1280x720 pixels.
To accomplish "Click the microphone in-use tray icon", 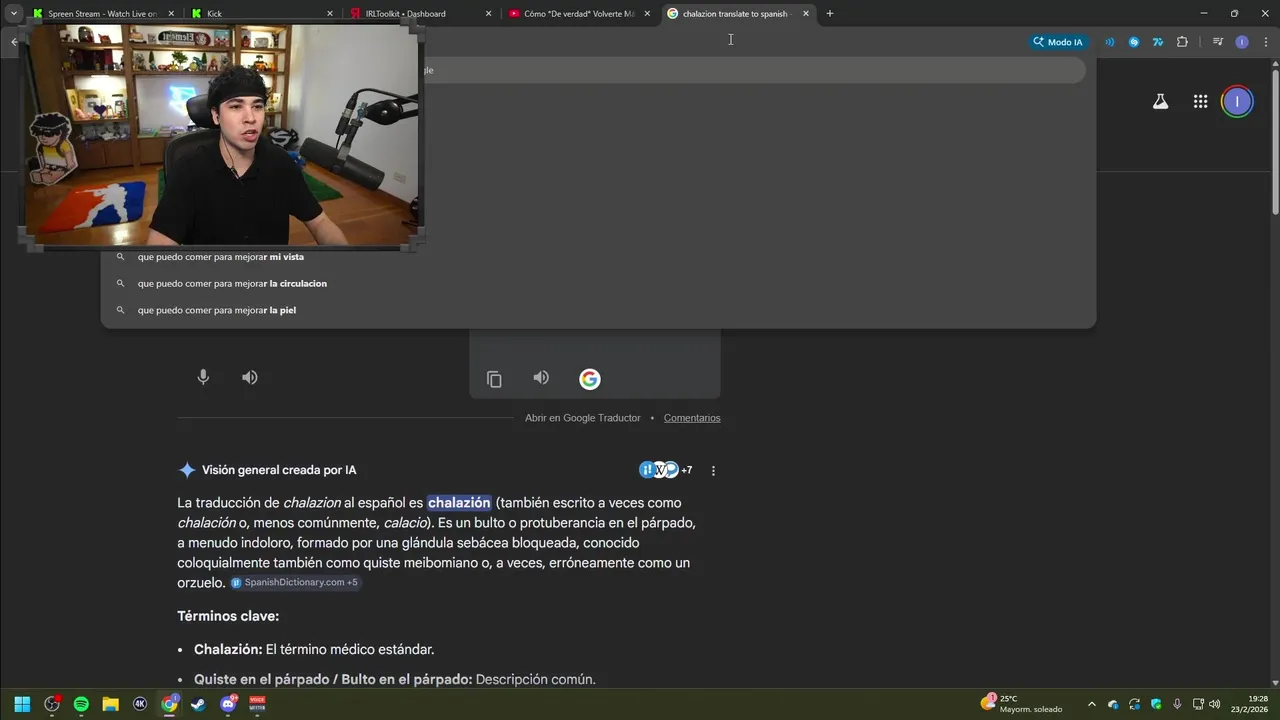I will [x=1177, y=704].
